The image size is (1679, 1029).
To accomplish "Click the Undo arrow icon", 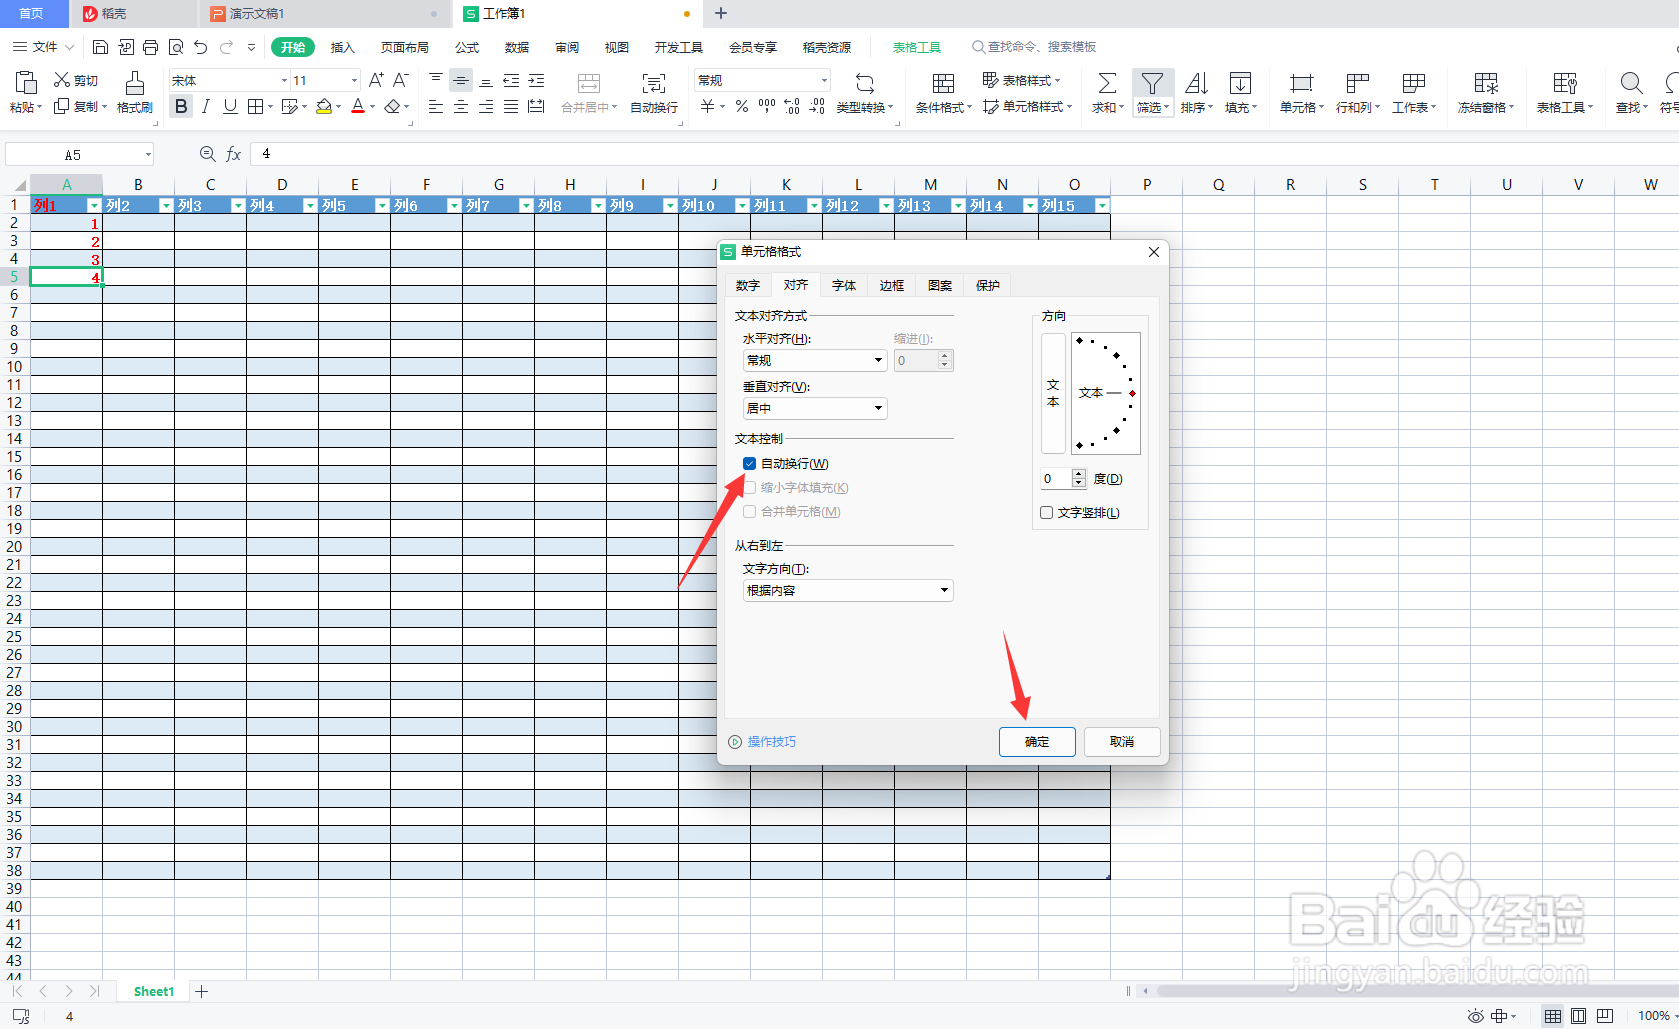I will click(201, 47).
